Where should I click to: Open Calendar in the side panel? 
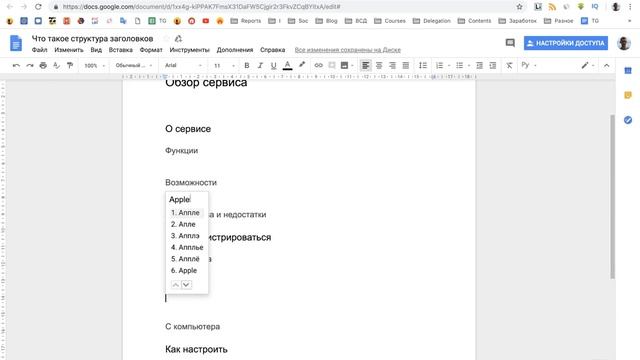[628, 71]
